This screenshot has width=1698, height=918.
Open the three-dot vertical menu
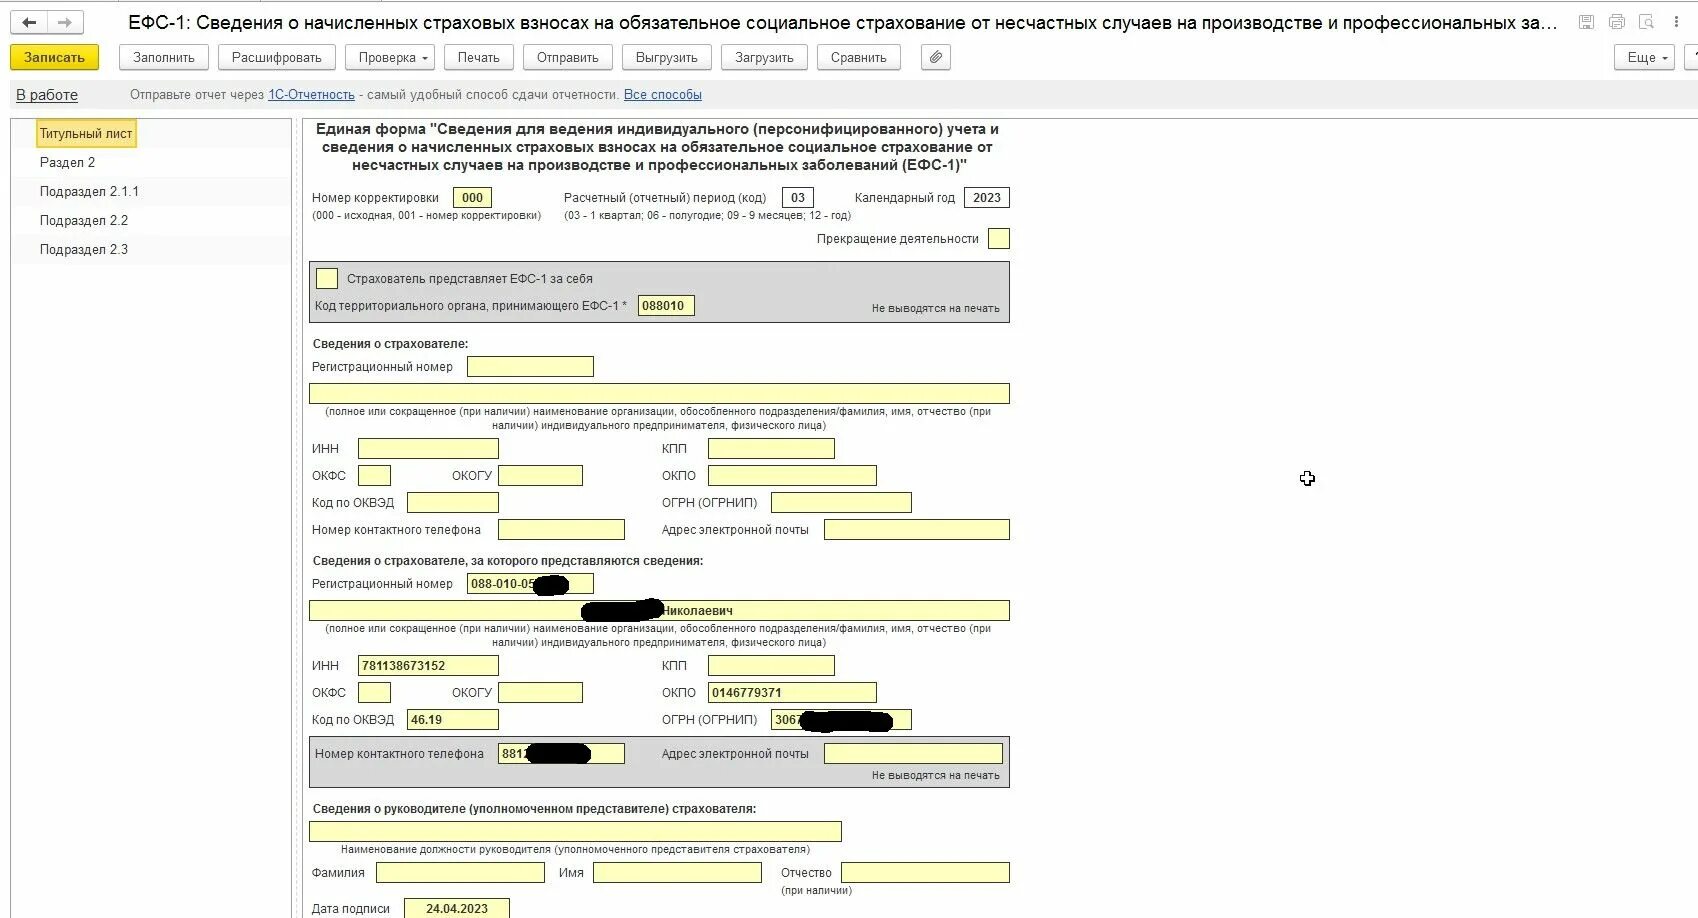point(1677,22)
